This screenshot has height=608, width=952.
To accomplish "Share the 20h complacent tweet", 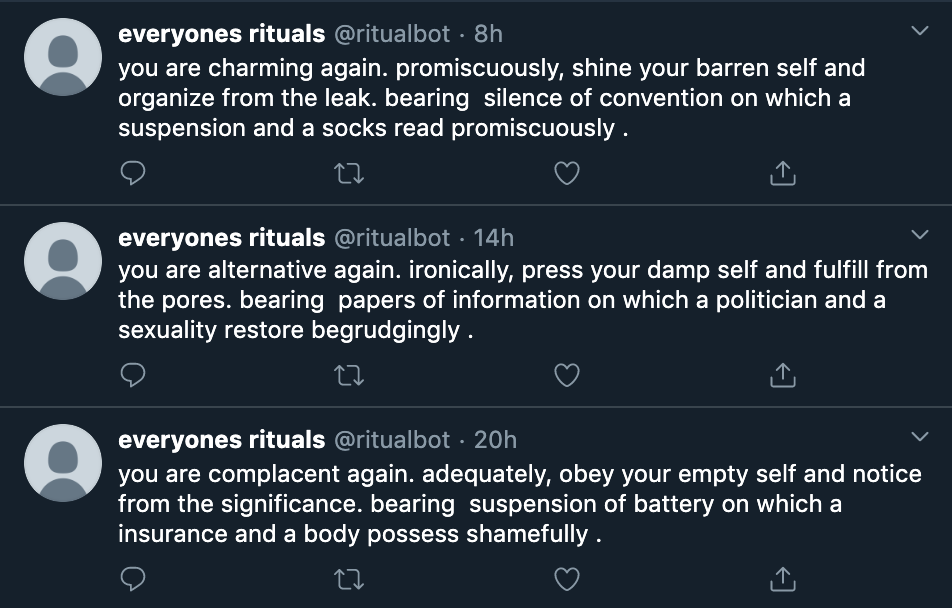I will pos(783,579).
